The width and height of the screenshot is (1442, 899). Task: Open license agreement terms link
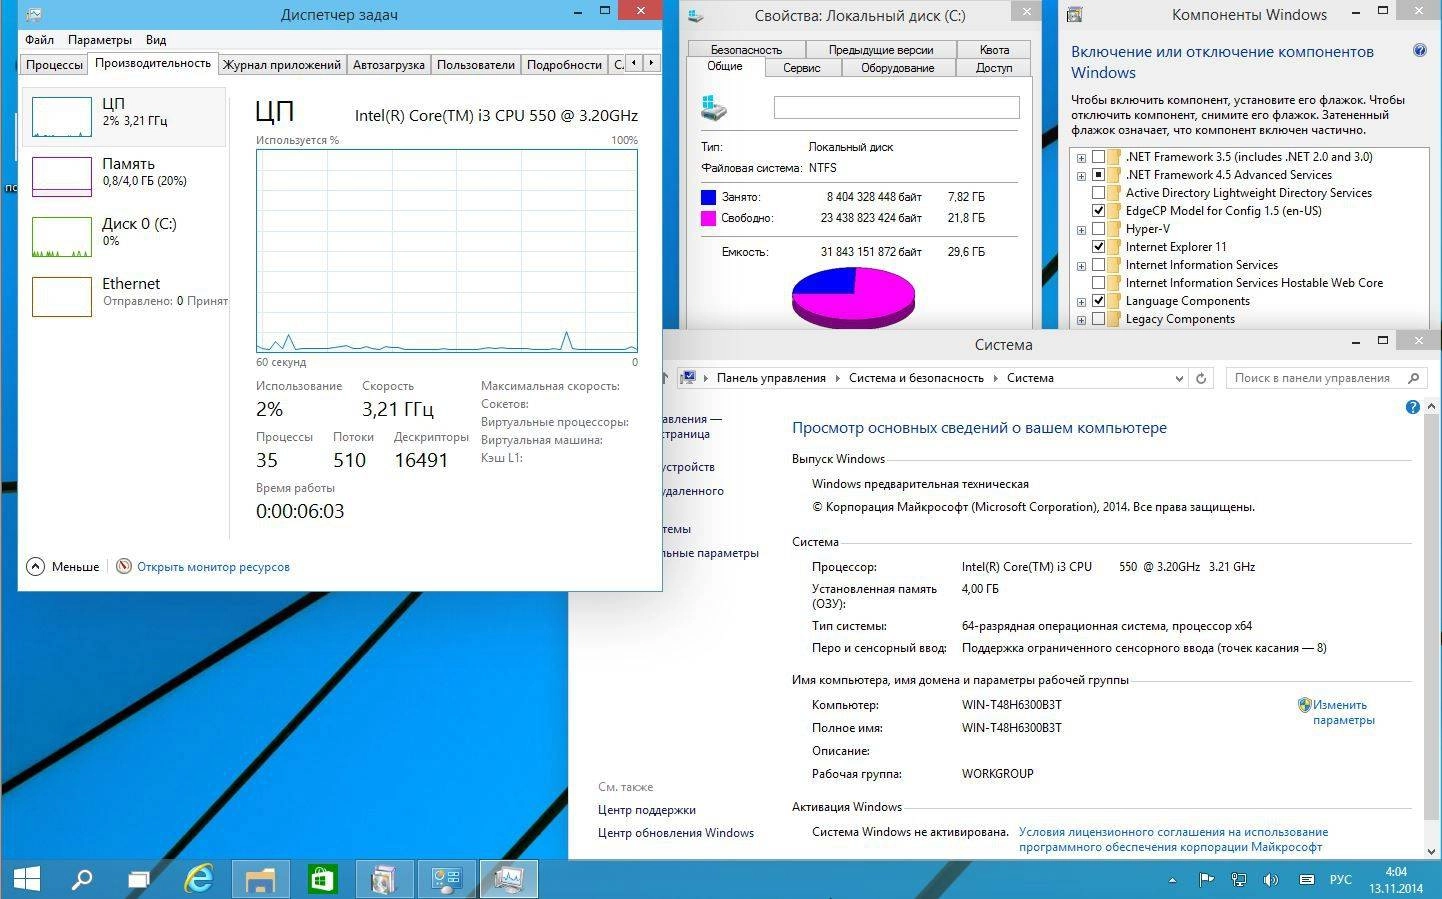click(1173, 839)
